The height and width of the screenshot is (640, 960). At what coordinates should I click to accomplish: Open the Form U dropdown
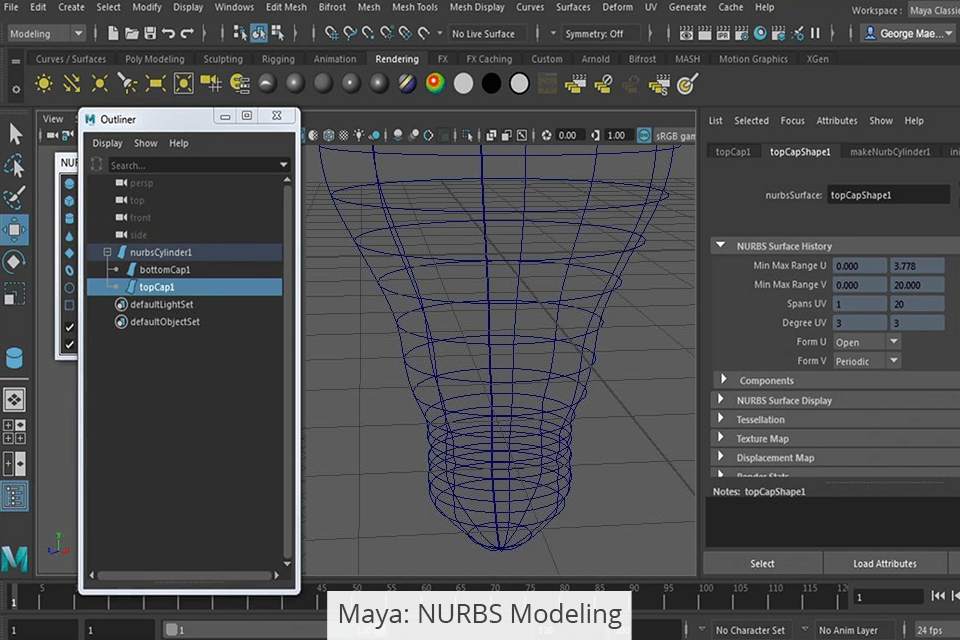866,342
